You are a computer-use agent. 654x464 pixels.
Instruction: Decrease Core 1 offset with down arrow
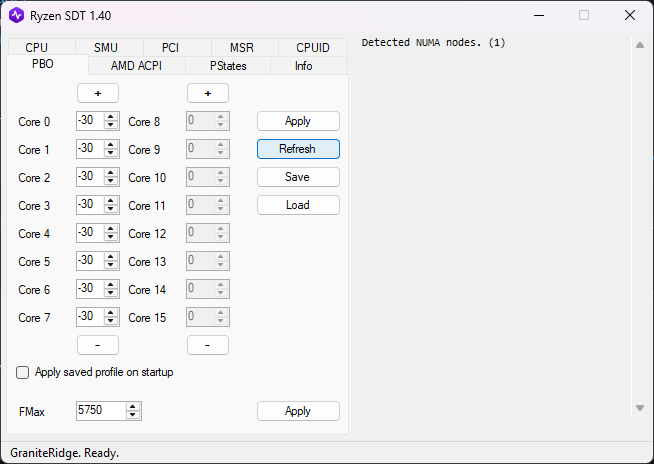pyautogui.click(x=111, y=153)
